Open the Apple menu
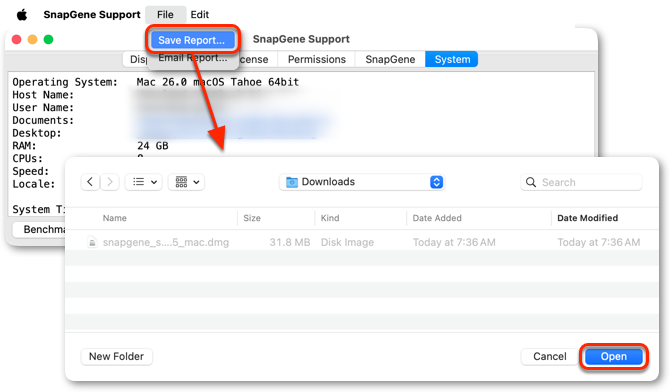 22,15
